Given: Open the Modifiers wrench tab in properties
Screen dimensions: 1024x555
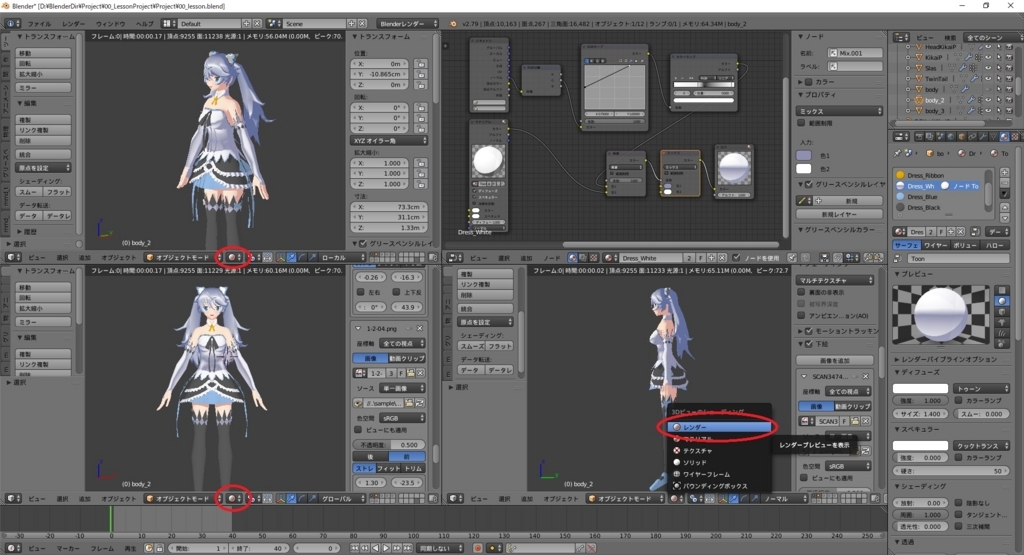Looking at the screenshot, I should point(984,136).
